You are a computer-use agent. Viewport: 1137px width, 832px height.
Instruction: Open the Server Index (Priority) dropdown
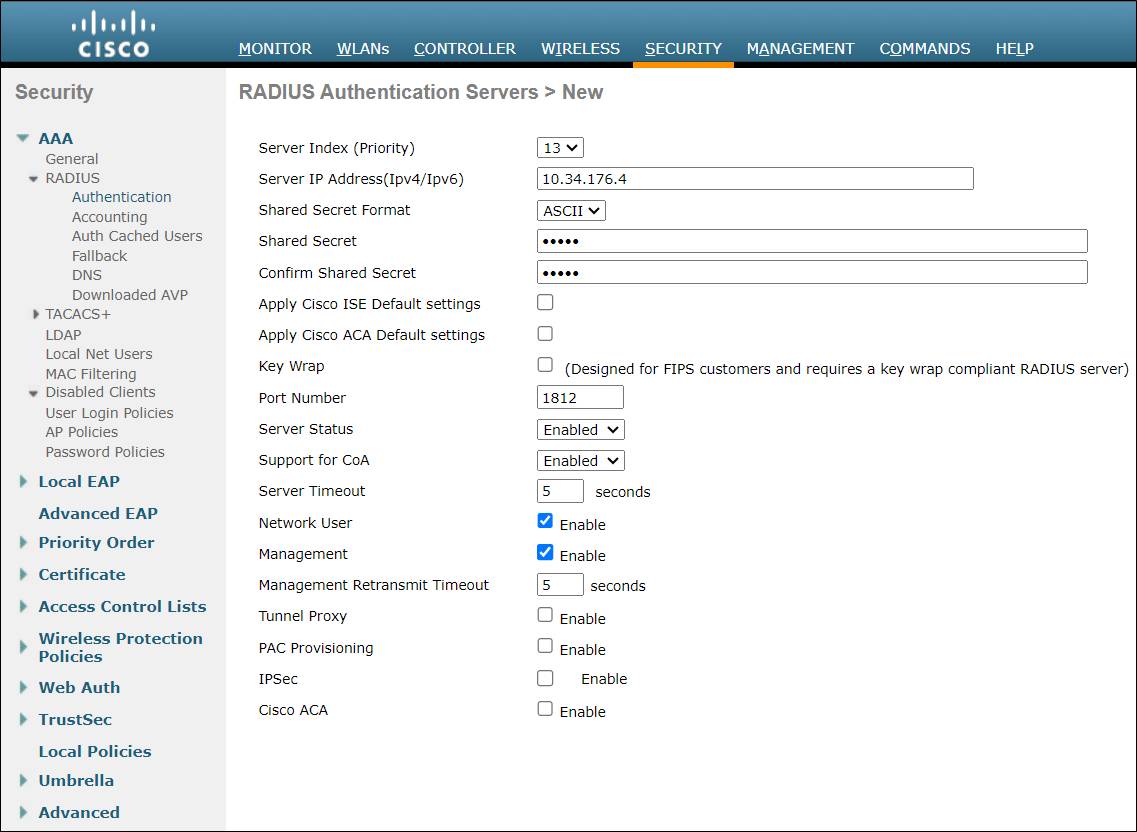[560, 147]
